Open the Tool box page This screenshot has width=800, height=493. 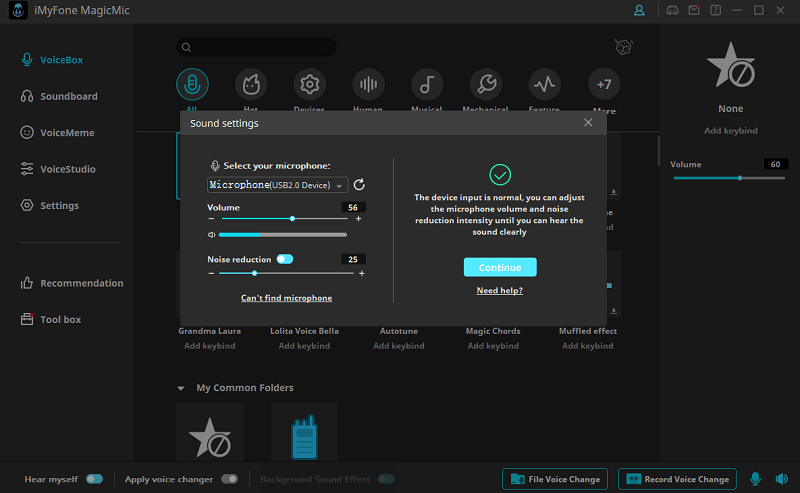tap(51, 319)
